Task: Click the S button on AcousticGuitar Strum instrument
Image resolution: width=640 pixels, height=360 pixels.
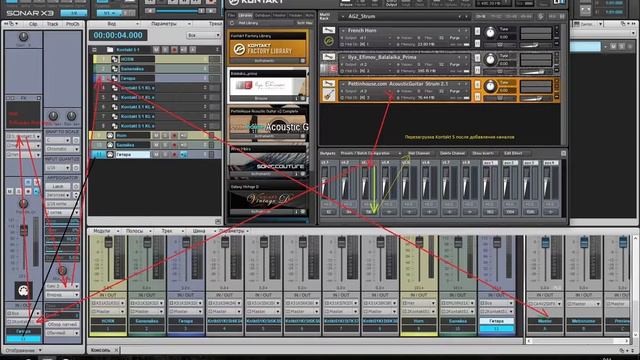Action: [x=477, y=85]
